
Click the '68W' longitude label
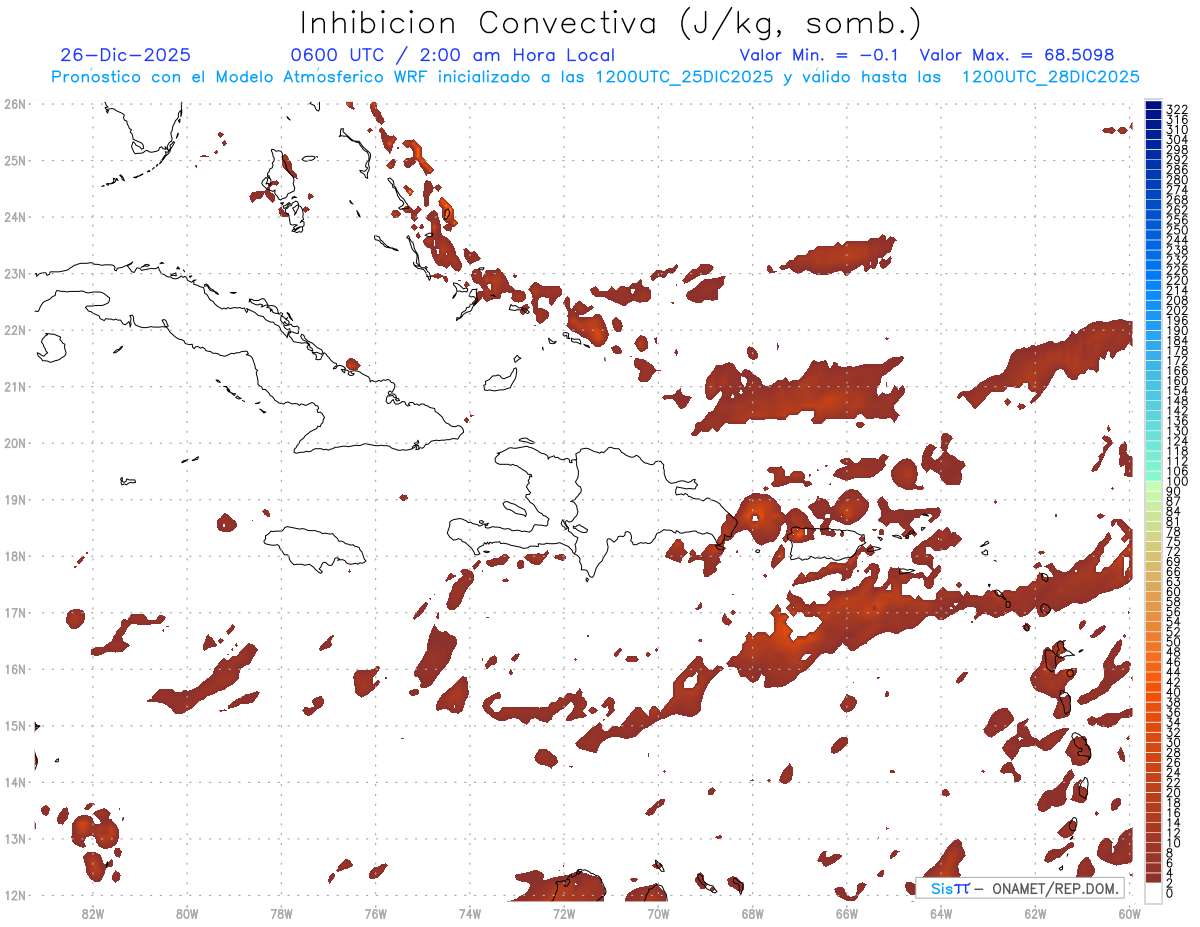point(753,913)
